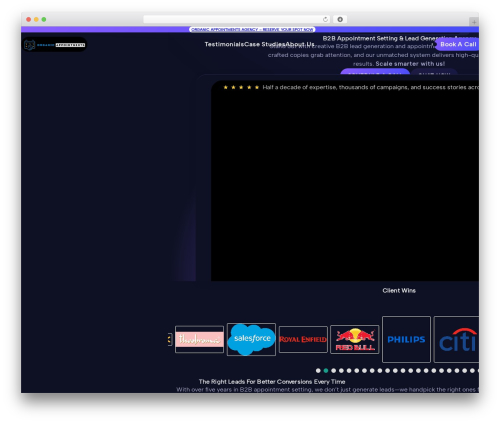The height and width of the screenshot is (423, 500).
Task: Open a new tab with the plus button
Action: pos(474,22)
